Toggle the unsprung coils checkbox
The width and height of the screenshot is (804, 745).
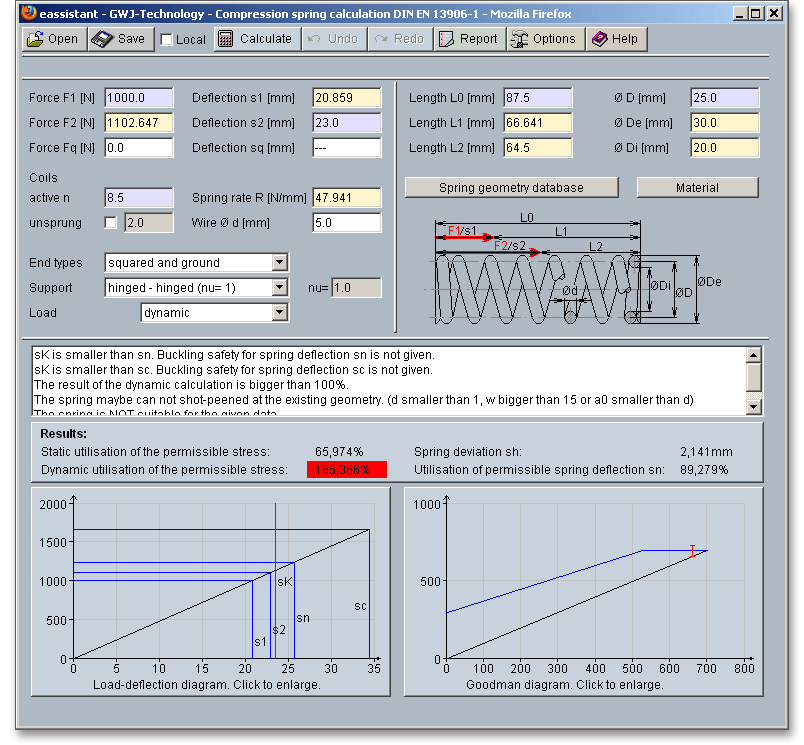[111, 222]
